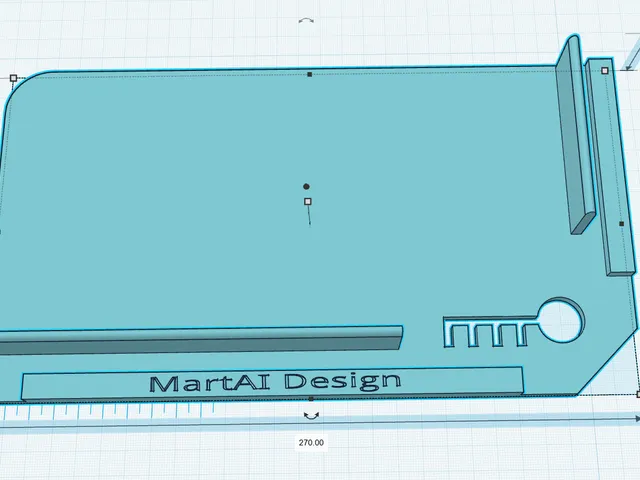
Task: Click the black midpoint handle on top edge
Action: (310, 74)
